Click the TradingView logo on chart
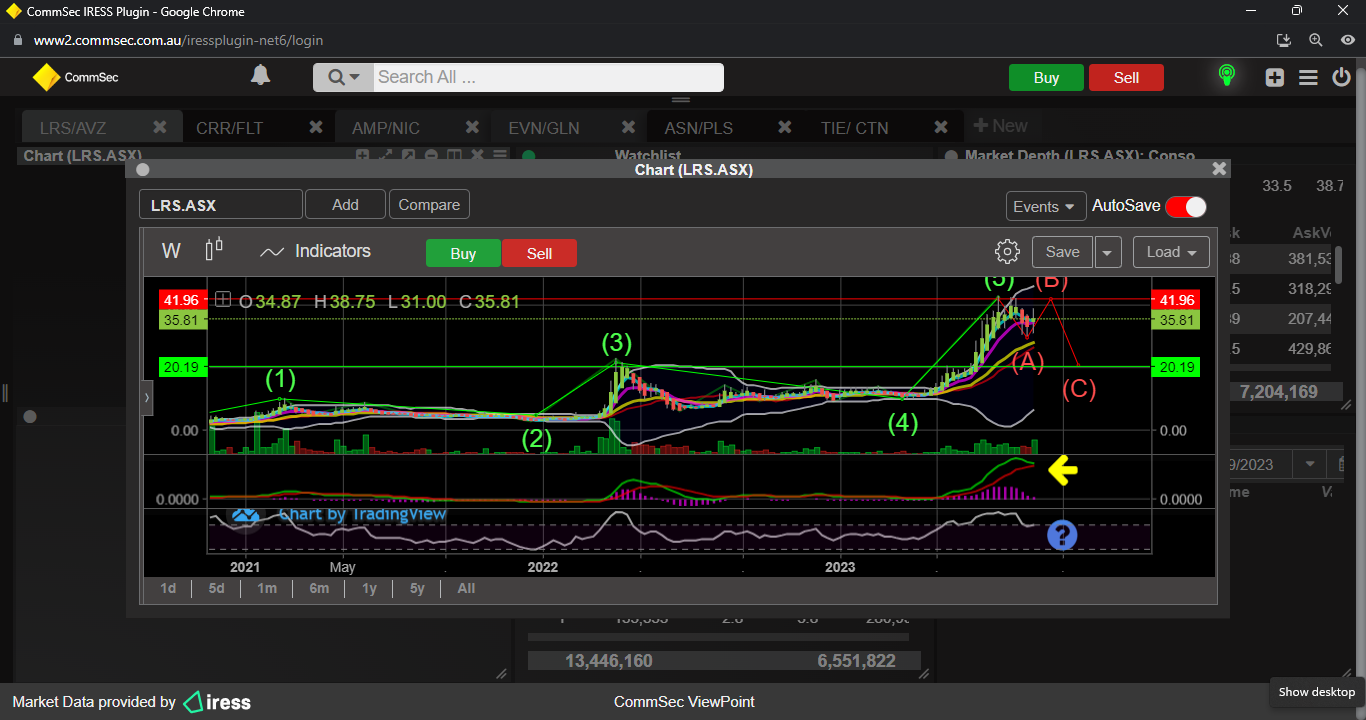The image size is (1366, 720). pyautogui.click(x=245, y=516)
